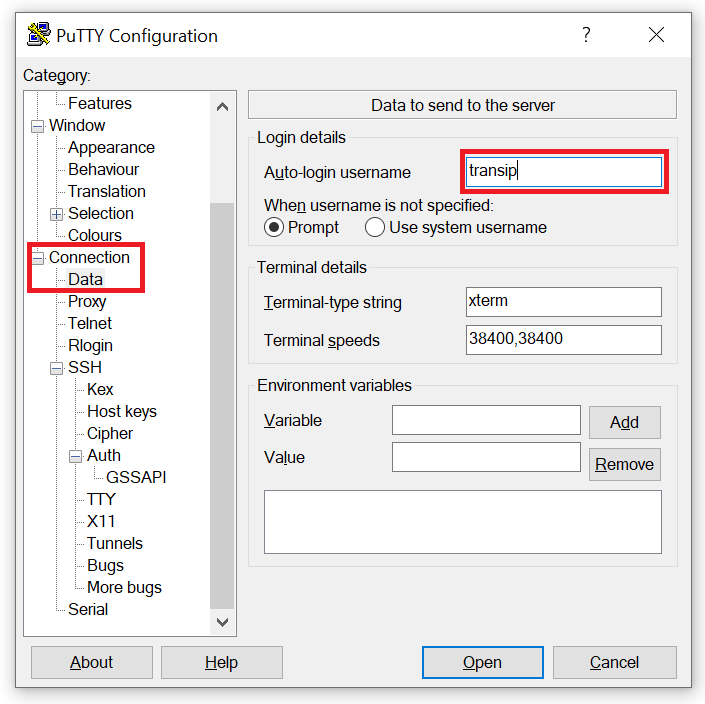Screen dimensions: 705x704
Task: Open the SSH category
Action: pyautogui.click(x=85, y=368)
